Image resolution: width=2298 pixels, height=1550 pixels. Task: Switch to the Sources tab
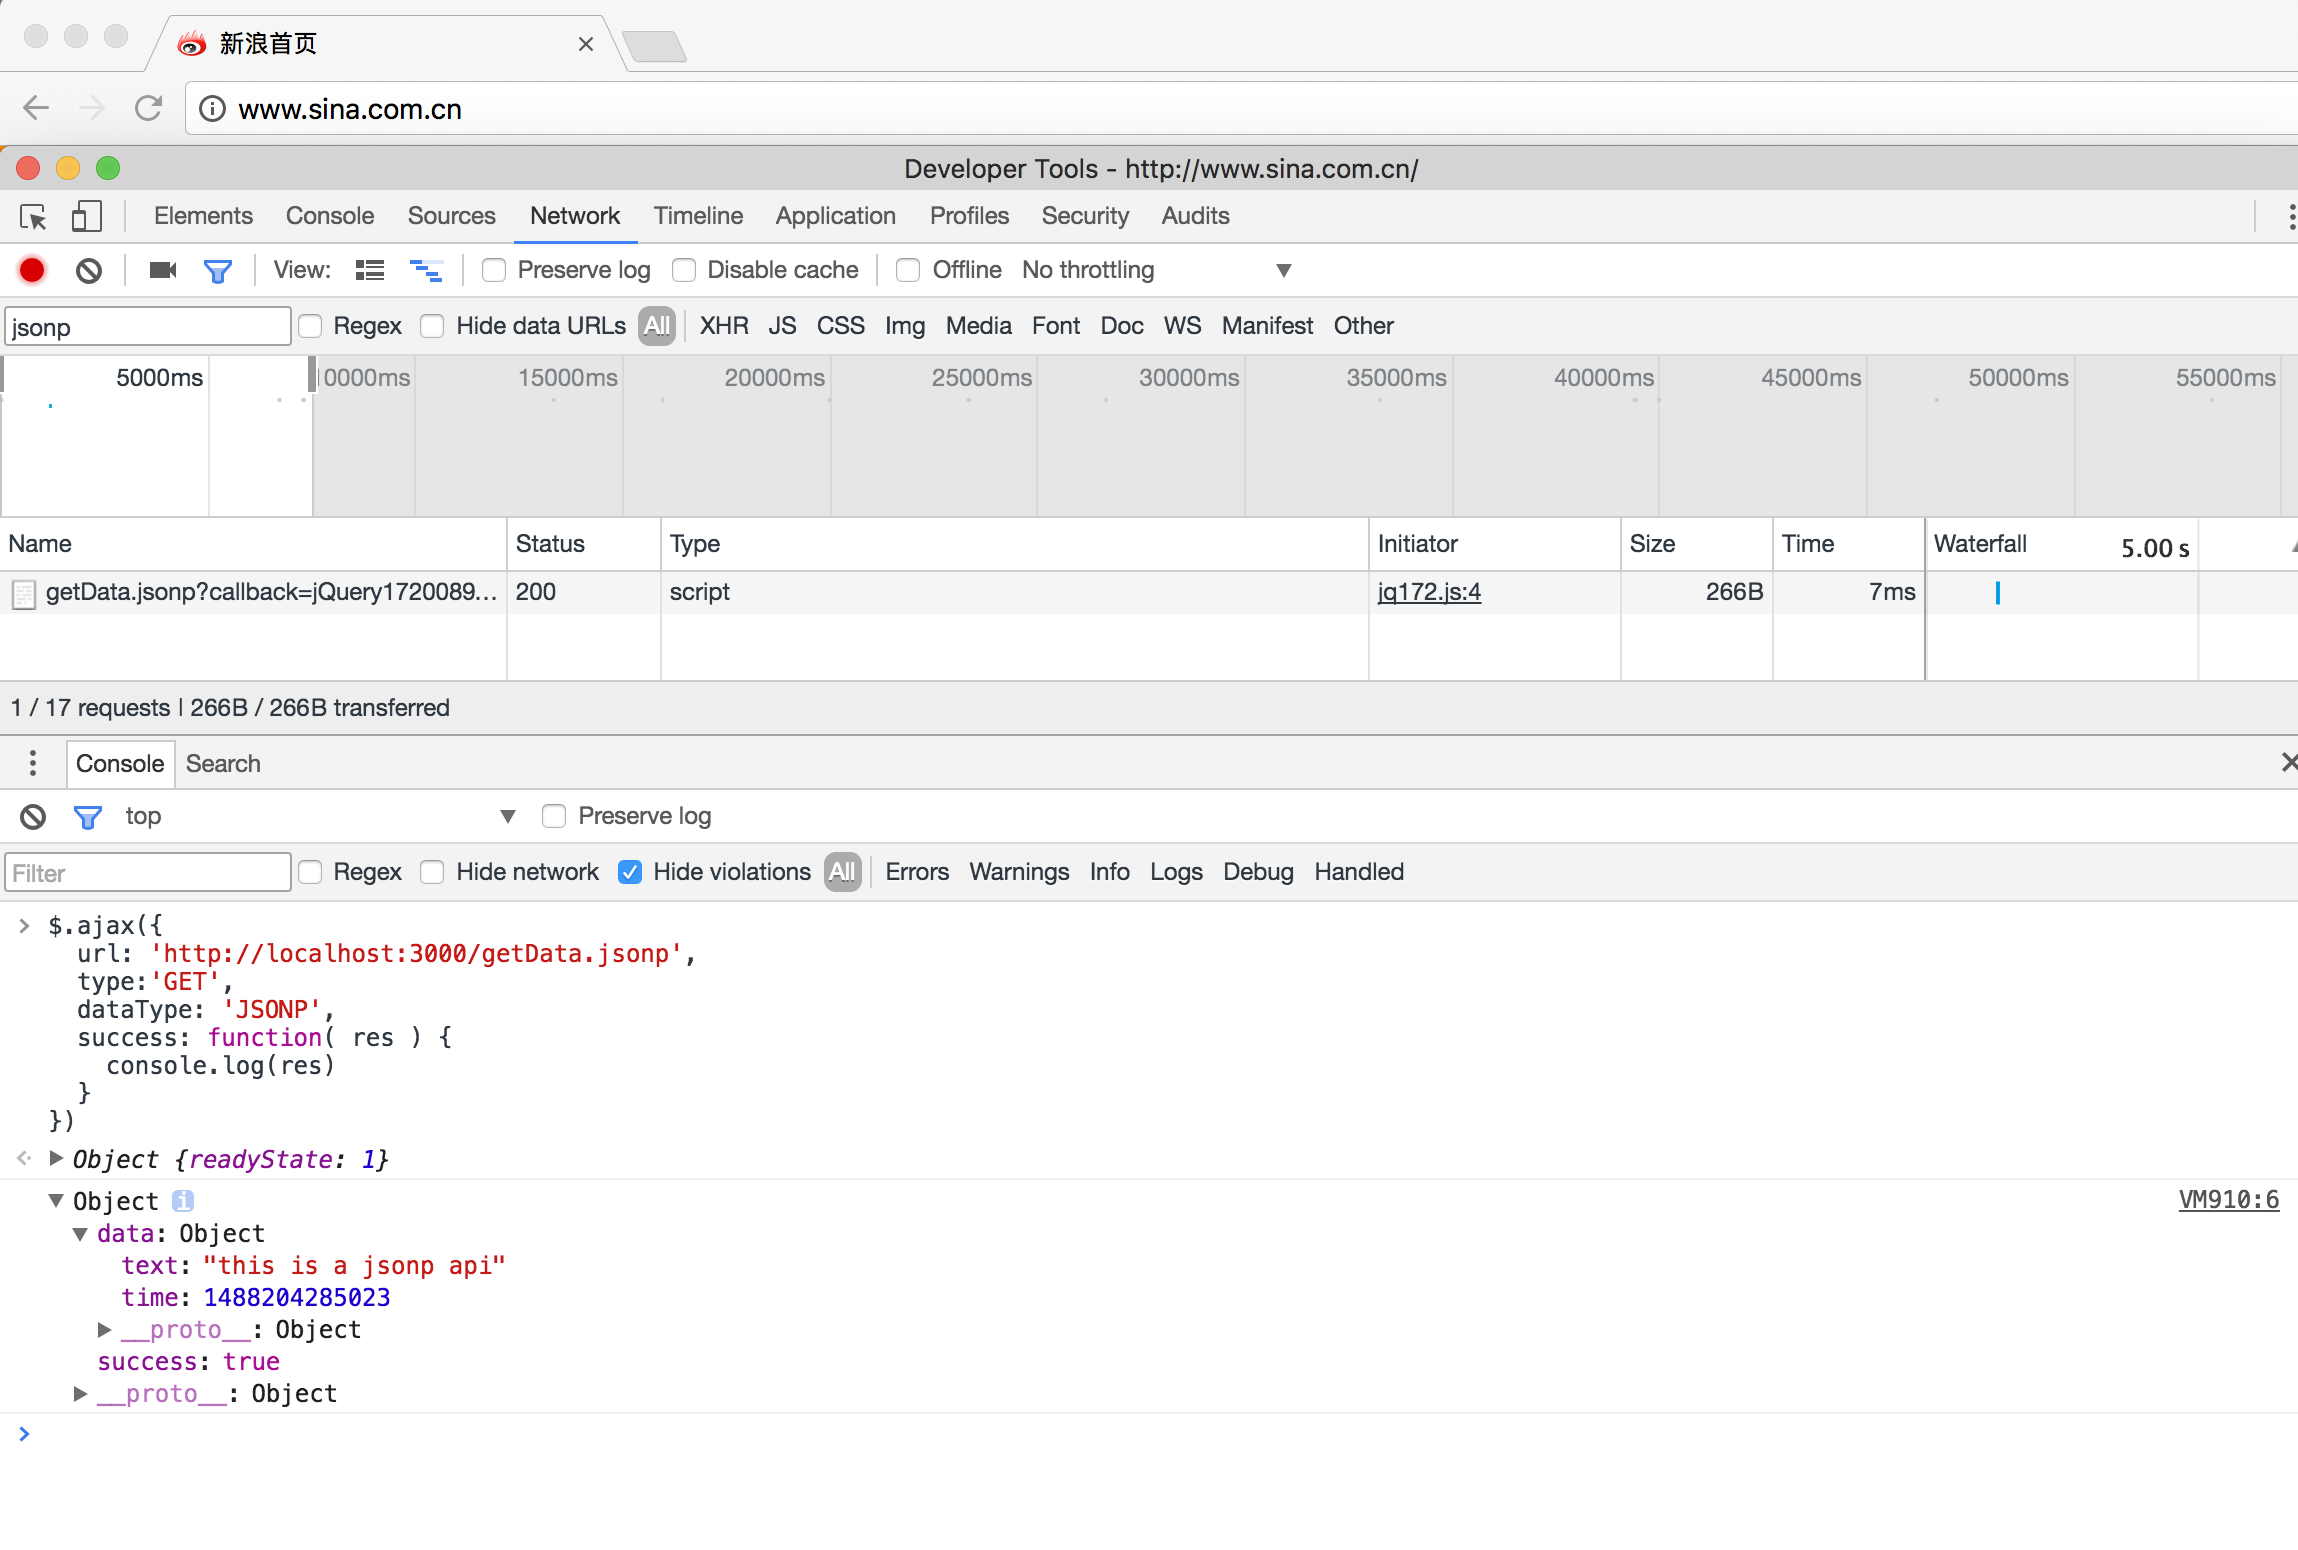pos(451,216)
